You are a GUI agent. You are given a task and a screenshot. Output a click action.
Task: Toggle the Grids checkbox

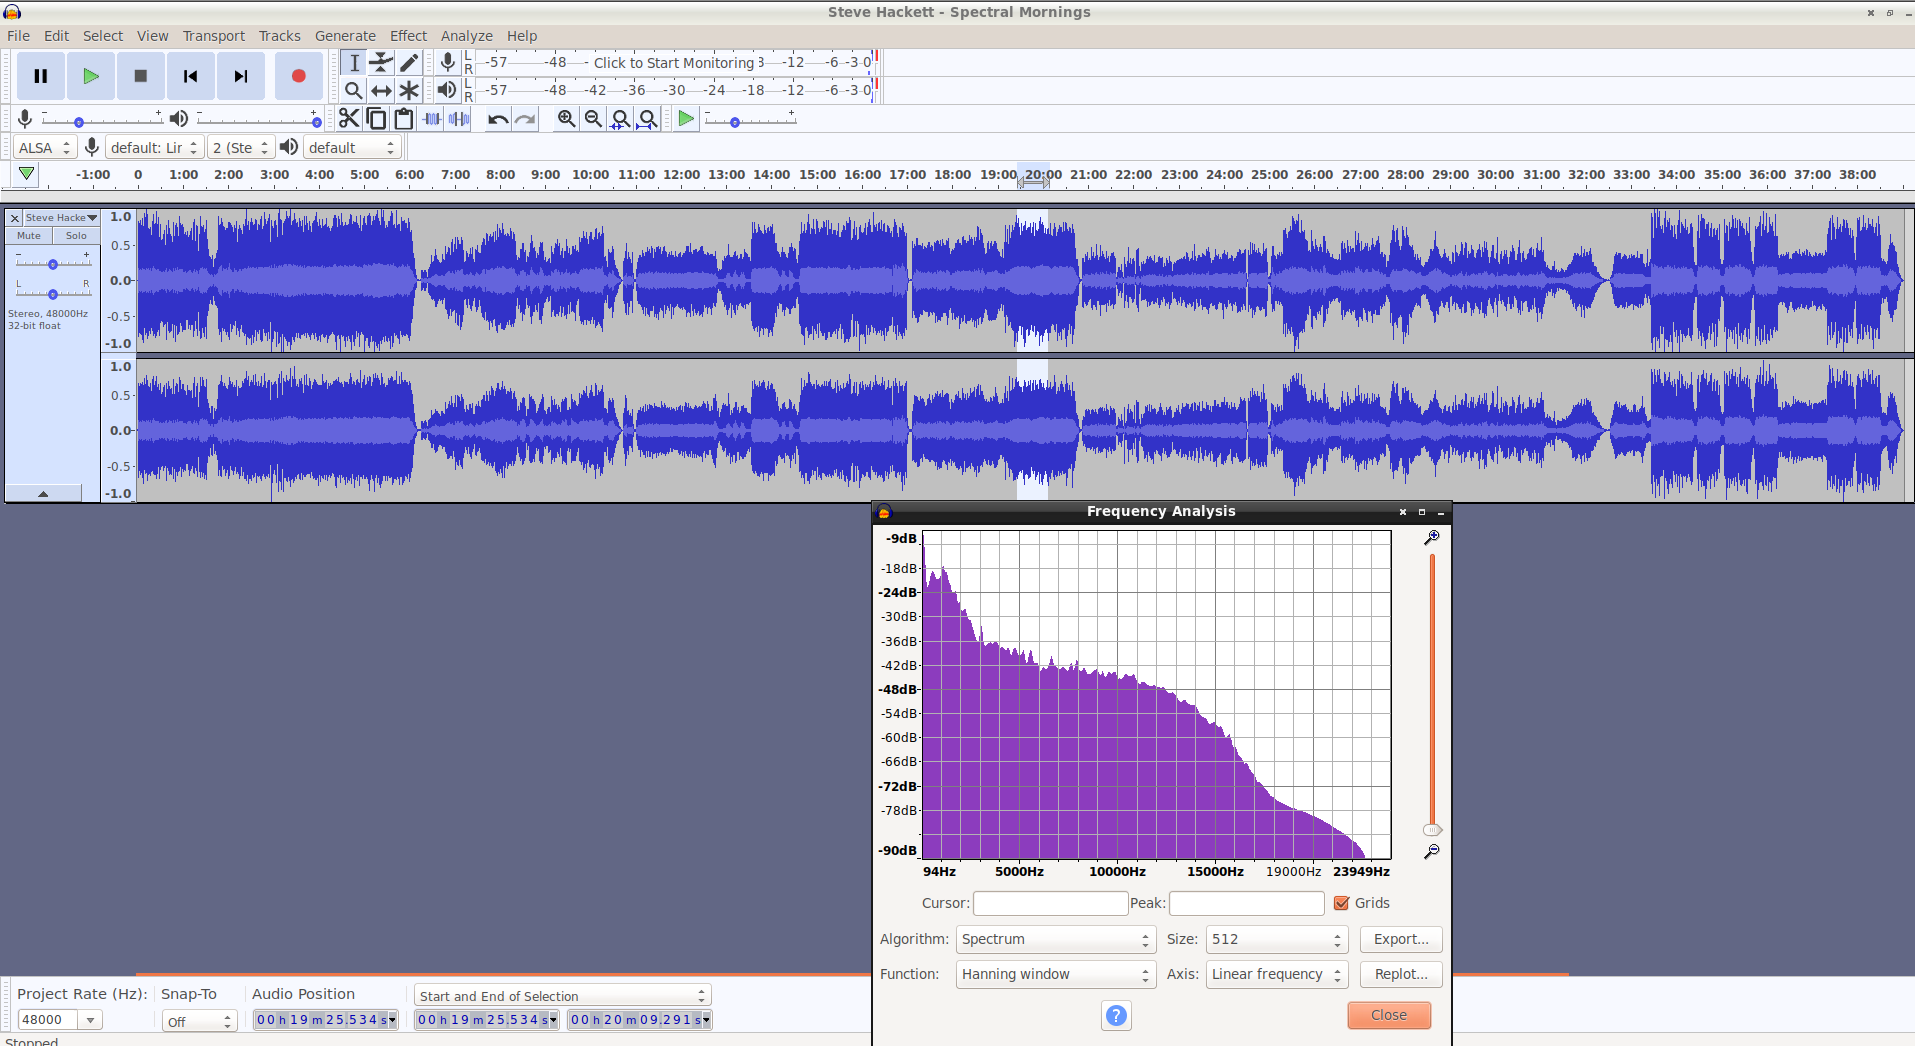point(1342,903)
